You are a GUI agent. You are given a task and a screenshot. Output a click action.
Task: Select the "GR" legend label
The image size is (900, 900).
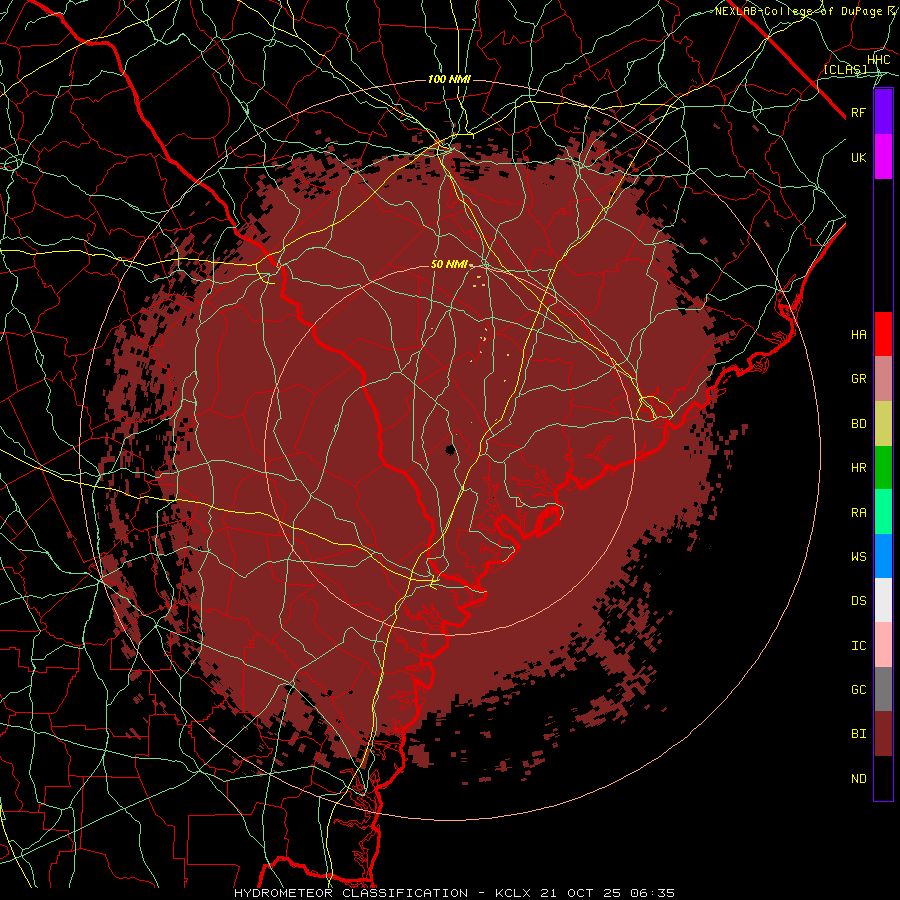coord(859,379)
